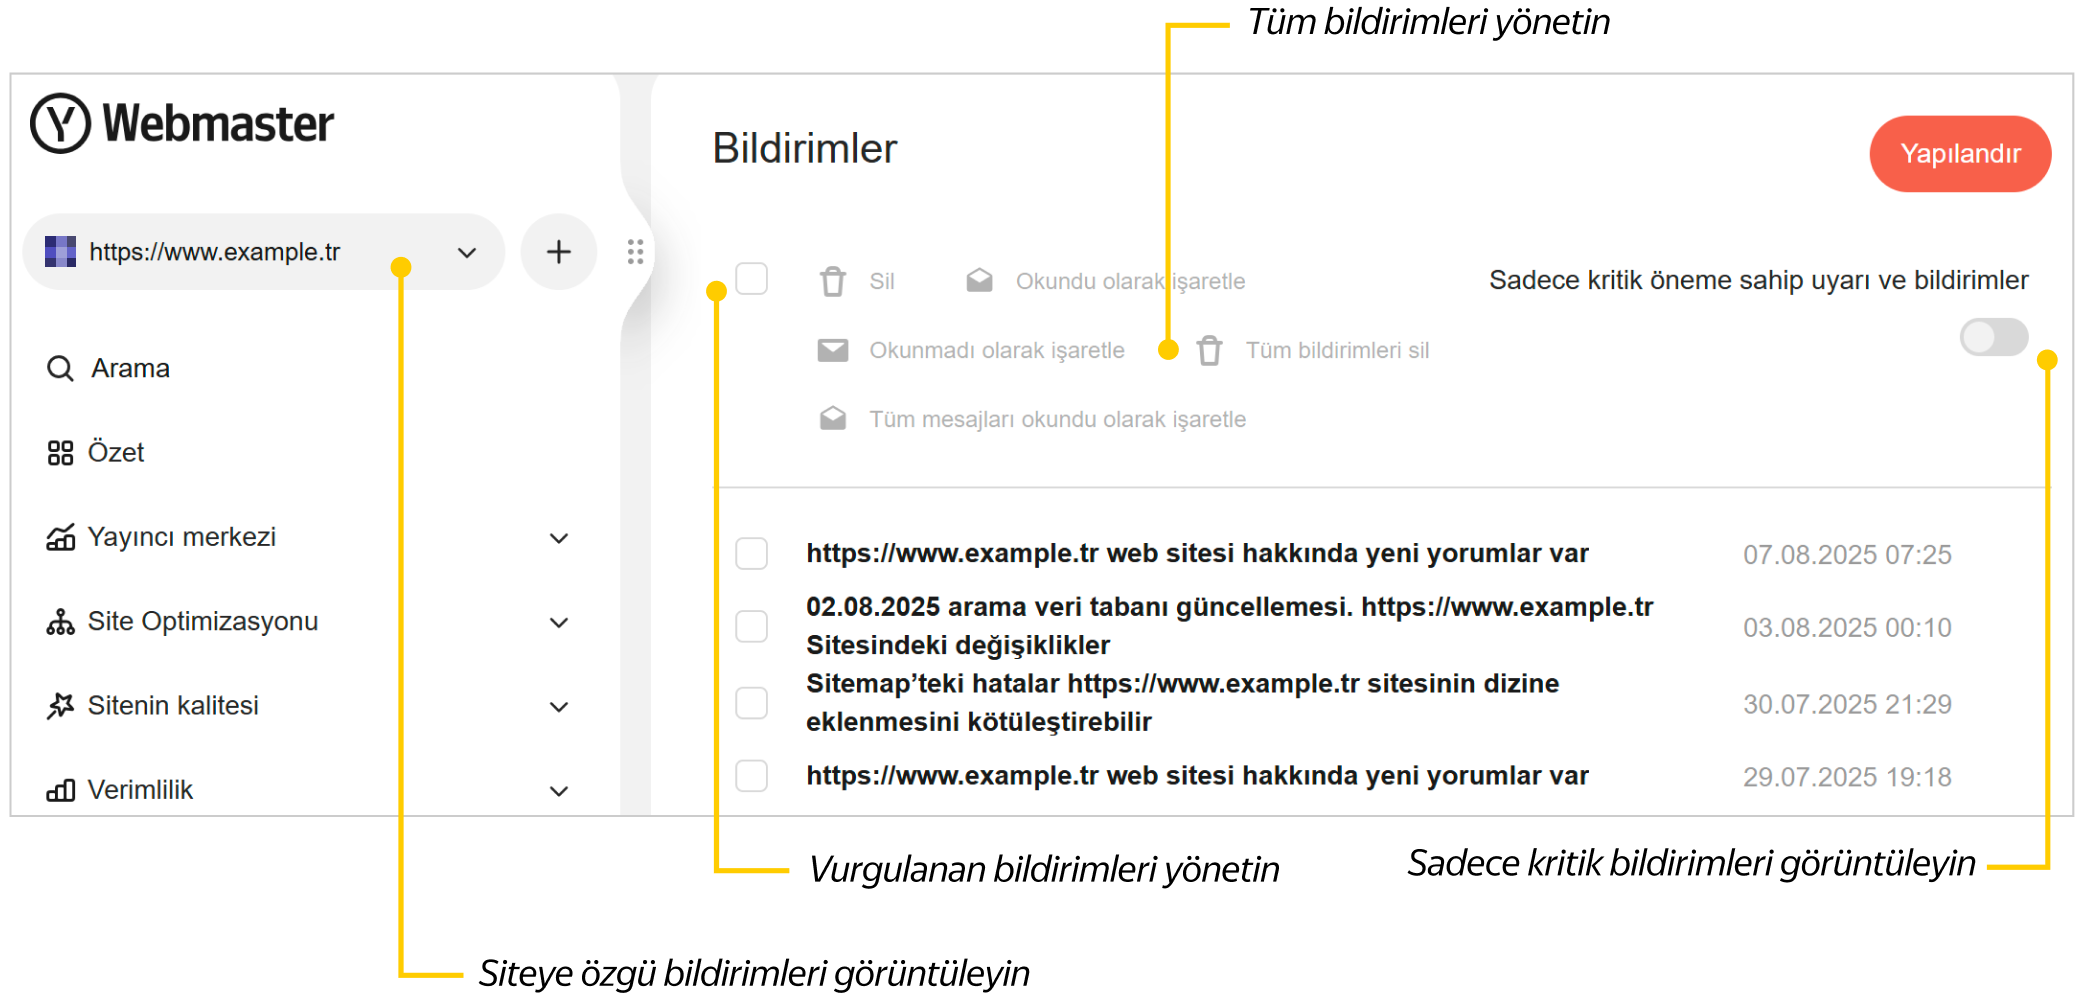Click the open envelope icon for Okundu olarak işaretle
The height and width of the screenshot is (996, 2086).
[979, 281]
